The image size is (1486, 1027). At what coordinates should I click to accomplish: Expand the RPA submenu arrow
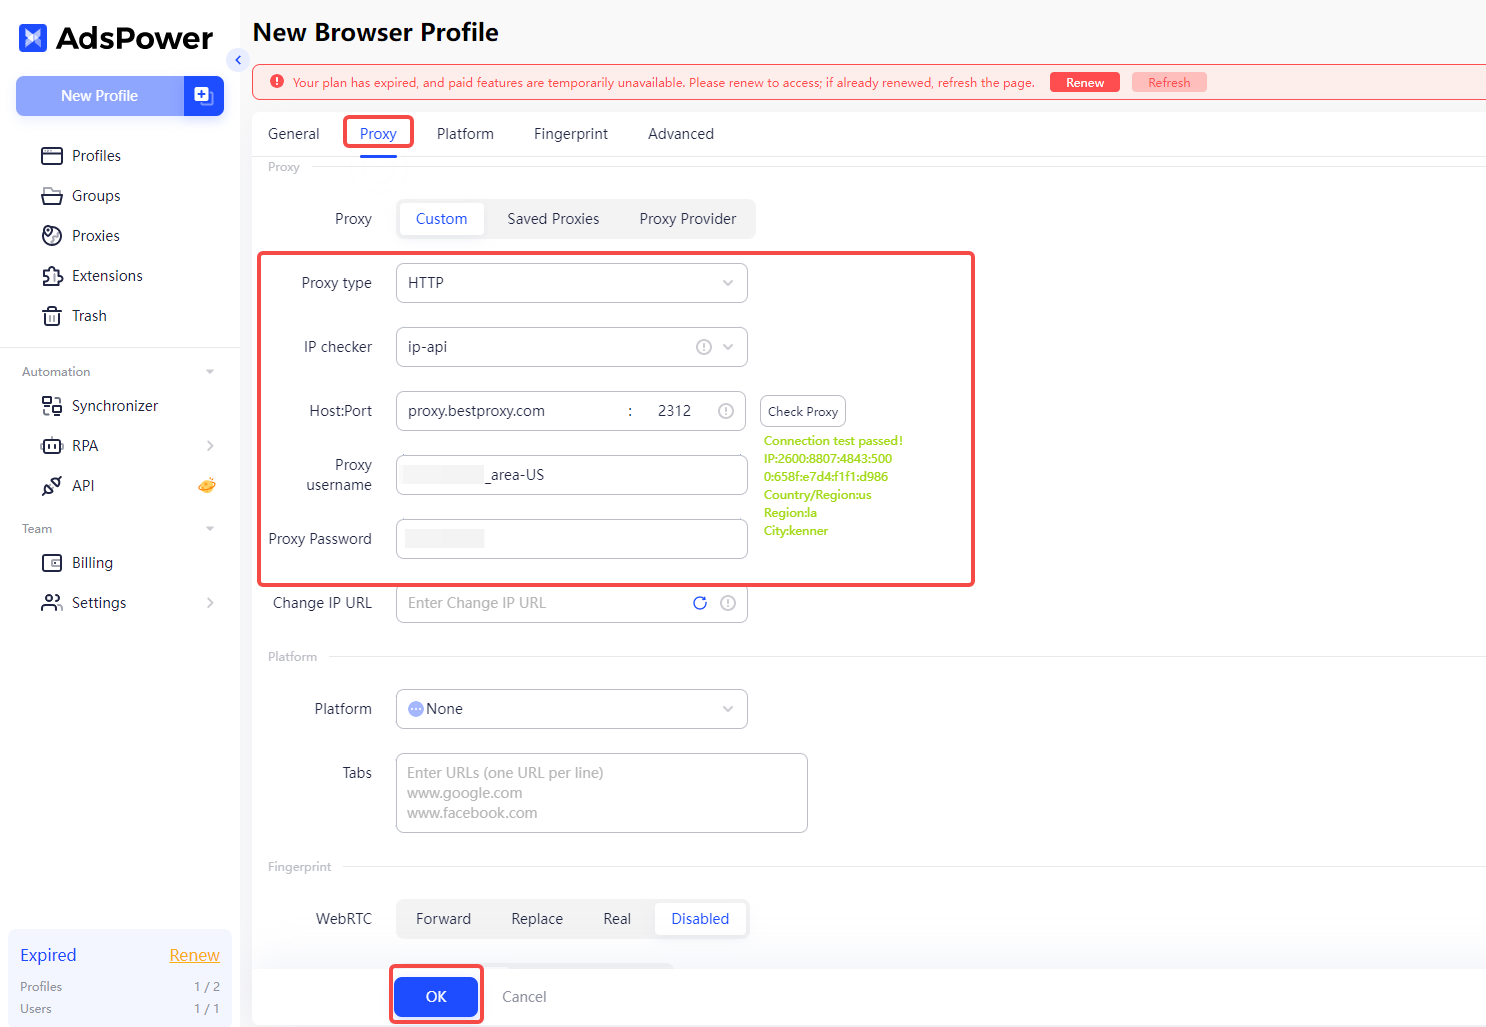210,446
